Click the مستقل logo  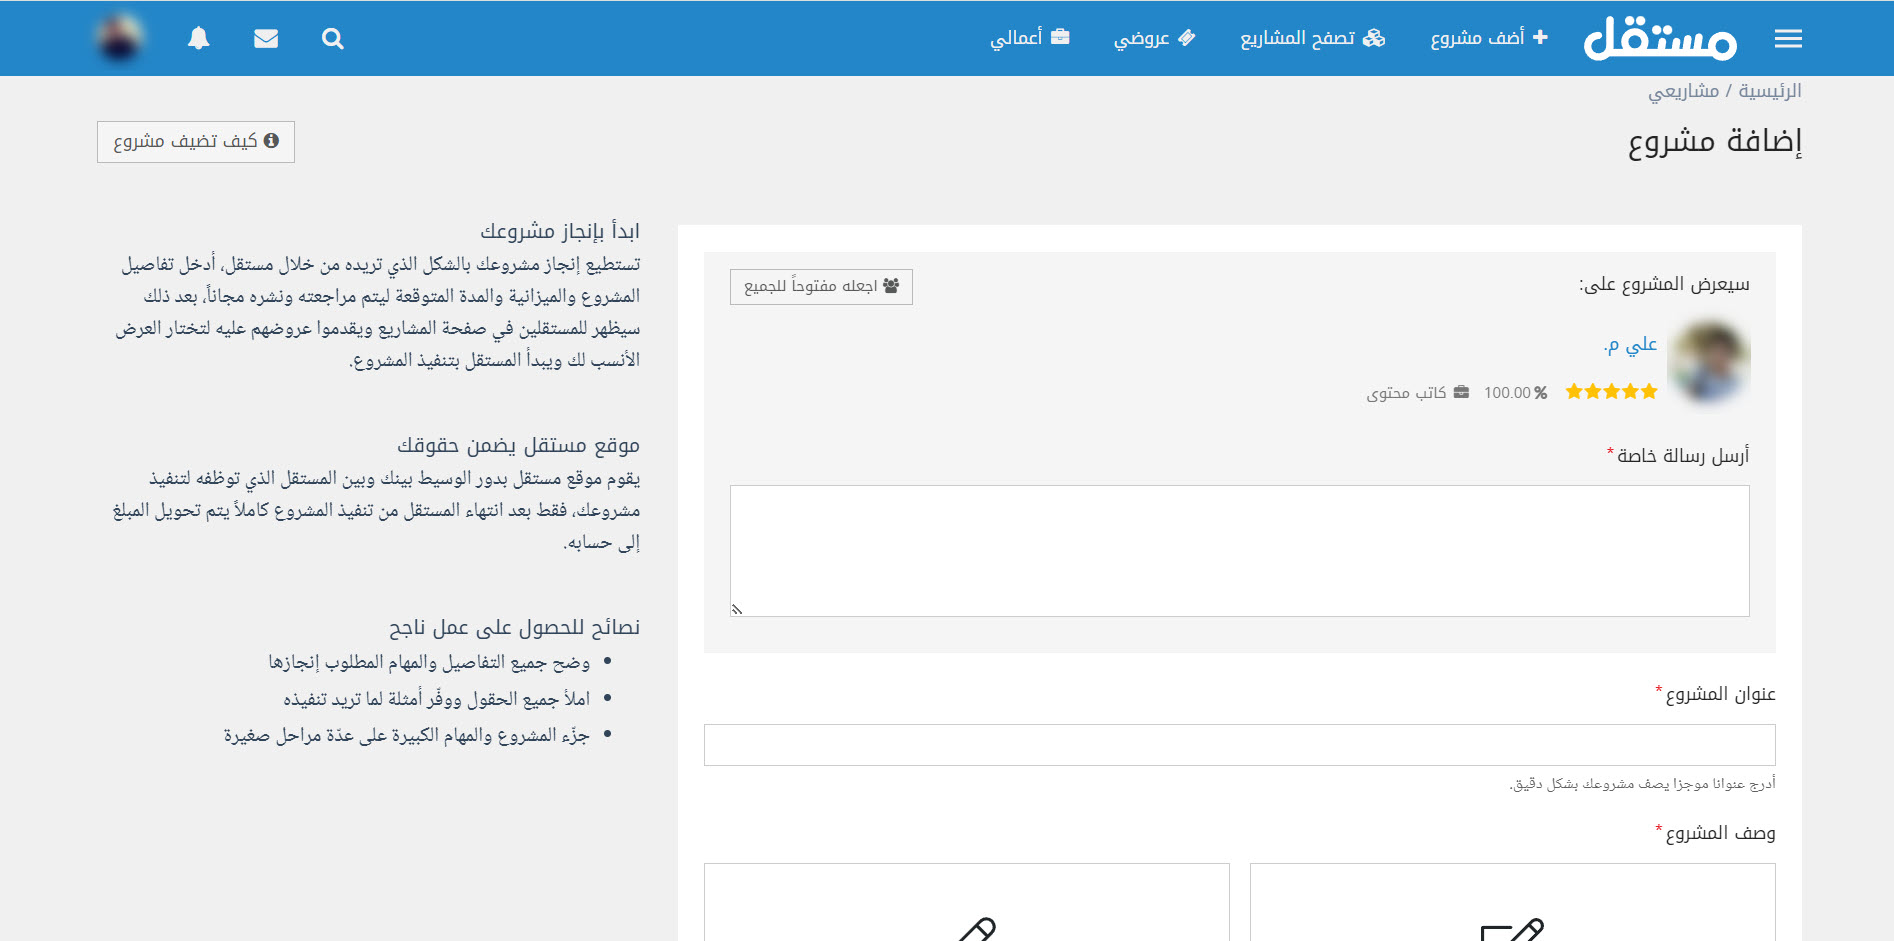coord(1660,38)
